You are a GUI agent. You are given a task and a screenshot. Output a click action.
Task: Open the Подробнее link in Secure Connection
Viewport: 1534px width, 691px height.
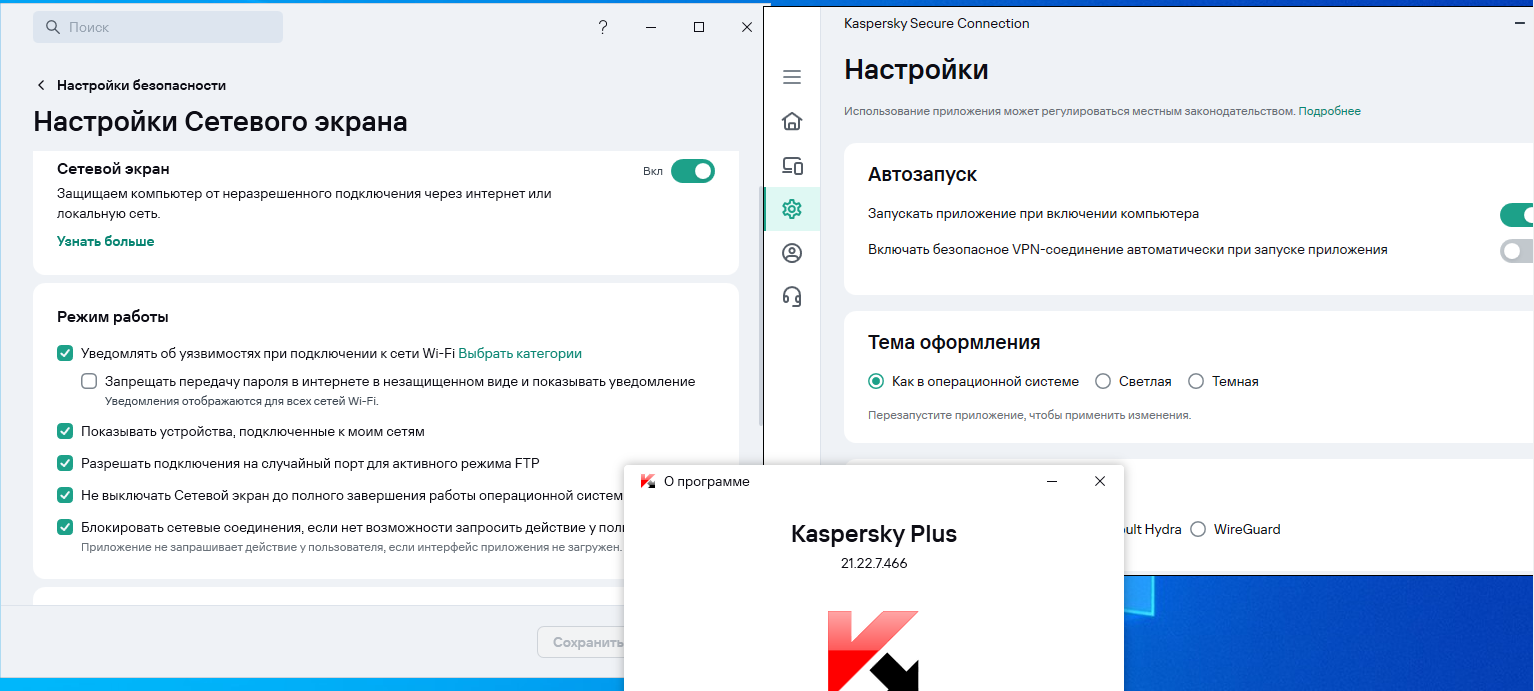1329,111
